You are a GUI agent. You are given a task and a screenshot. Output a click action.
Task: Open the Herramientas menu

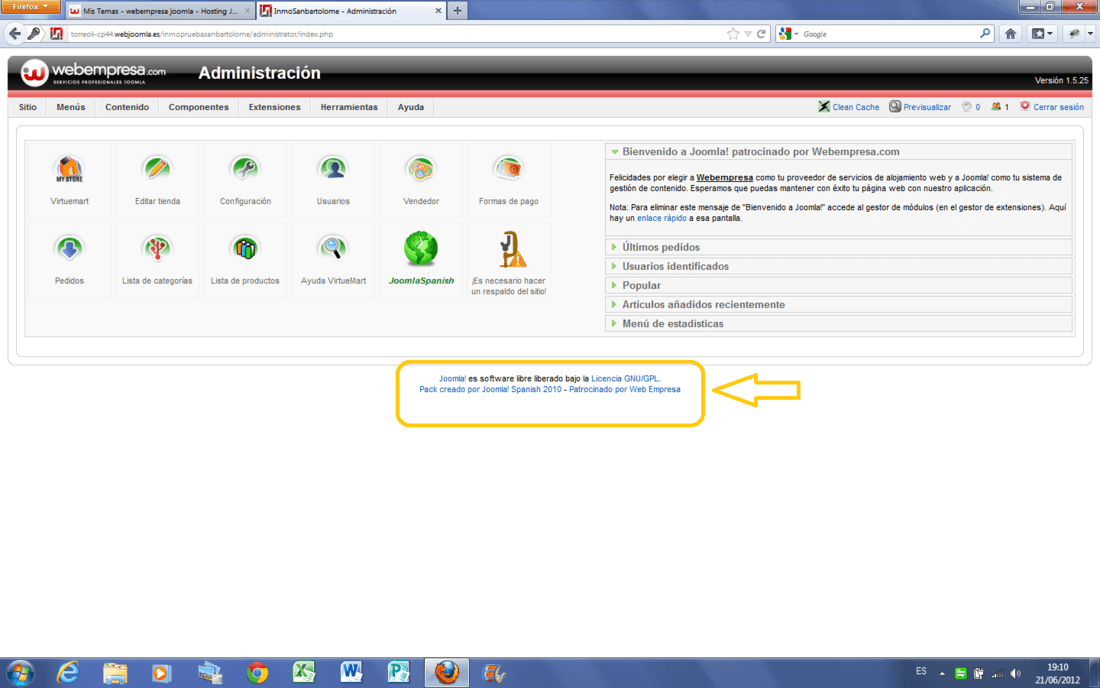click(x=349, y=107)
